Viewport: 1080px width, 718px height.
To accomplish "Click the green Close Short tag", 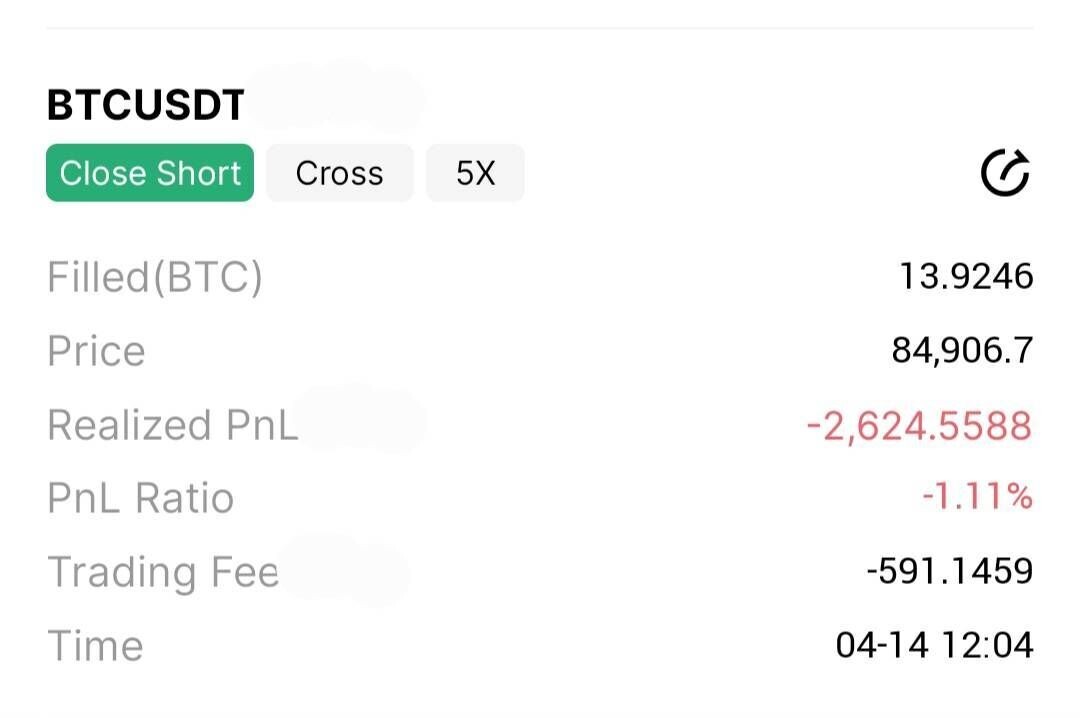I will (x=150, y=173).
